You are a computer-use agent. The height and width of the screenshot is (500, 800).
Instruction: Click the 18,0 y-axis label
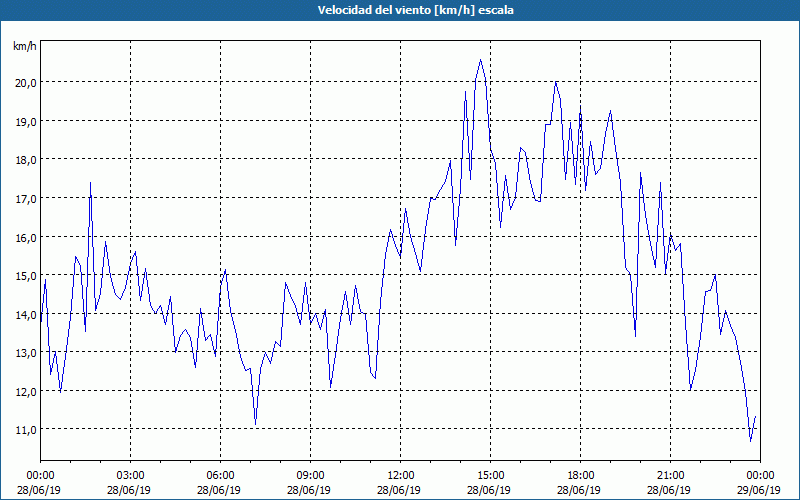(x=25, y=160)
